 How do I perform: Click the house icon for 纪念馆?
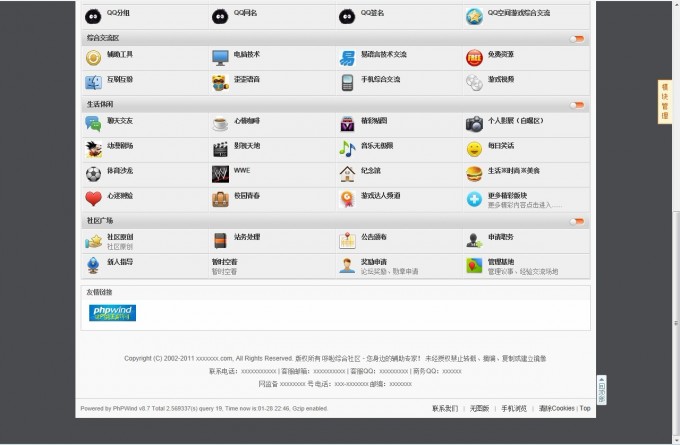click(x=347, y=174)
